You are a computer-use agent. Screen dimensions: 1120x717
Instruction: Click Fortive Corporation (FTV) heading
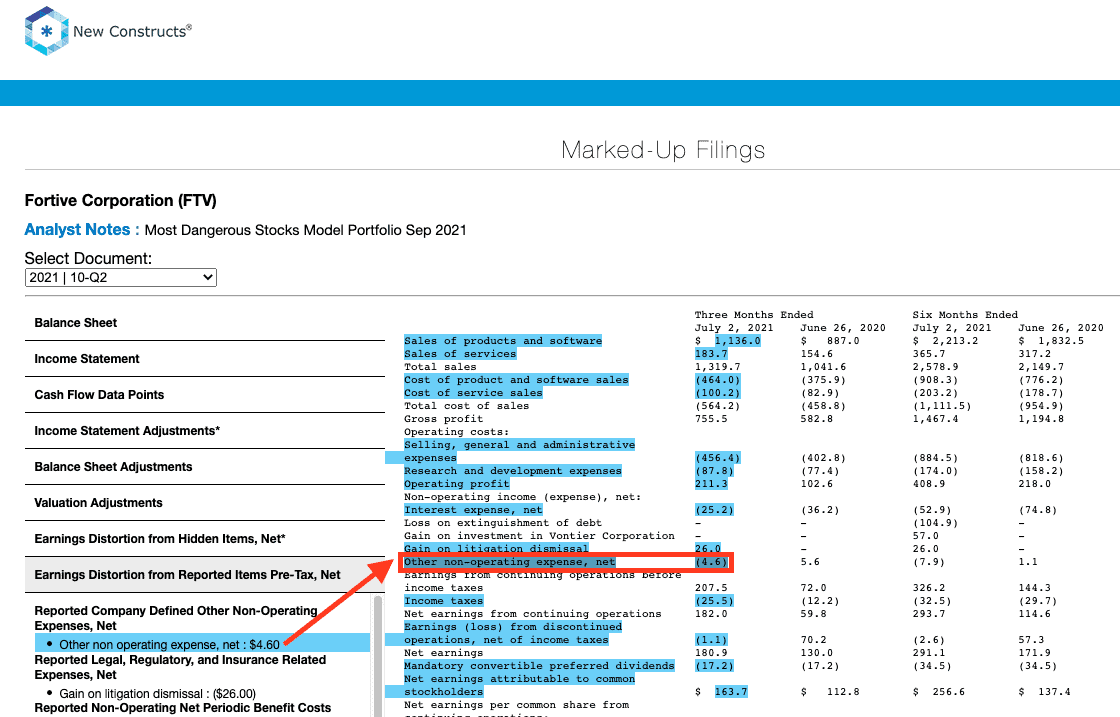click(121, 201)
